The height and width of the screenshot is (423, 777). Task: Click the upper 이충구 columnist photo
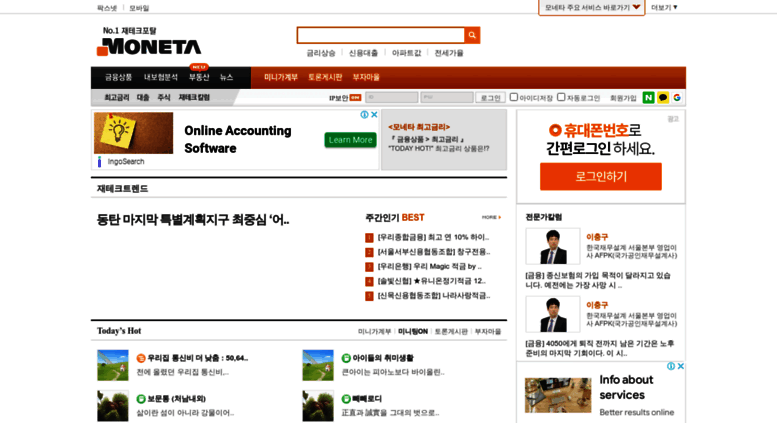(x=553, y=246)
